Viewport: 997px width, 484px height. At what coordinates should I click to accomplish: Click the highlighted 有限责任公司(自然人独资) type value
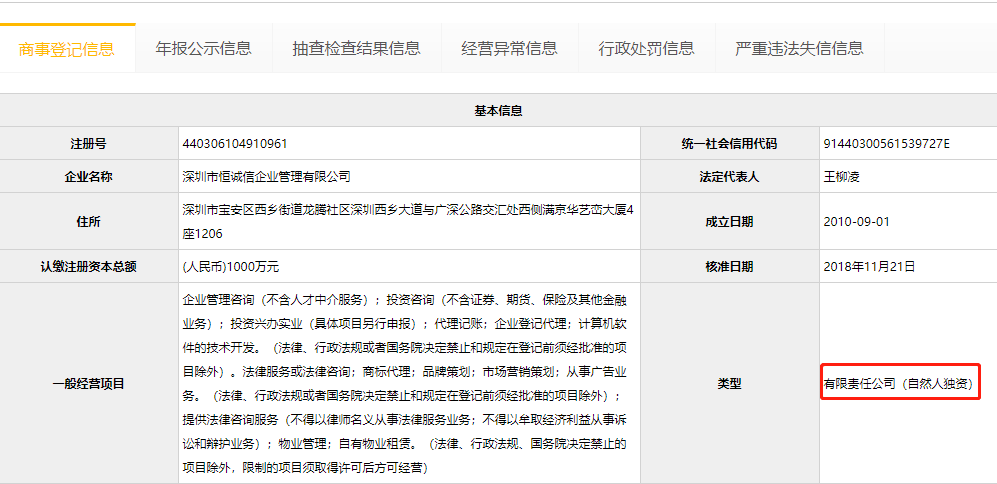[x=898, y=383]
